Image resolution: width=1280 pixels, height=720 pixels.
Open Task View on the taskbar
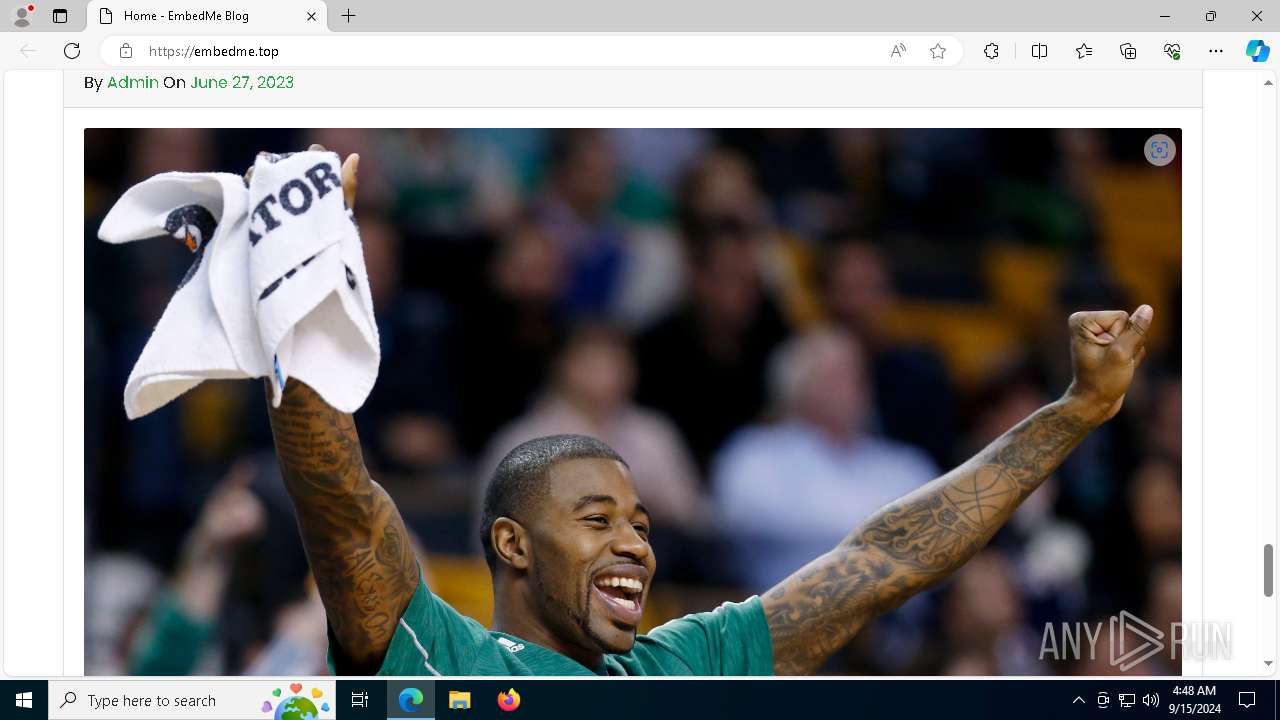360,700
